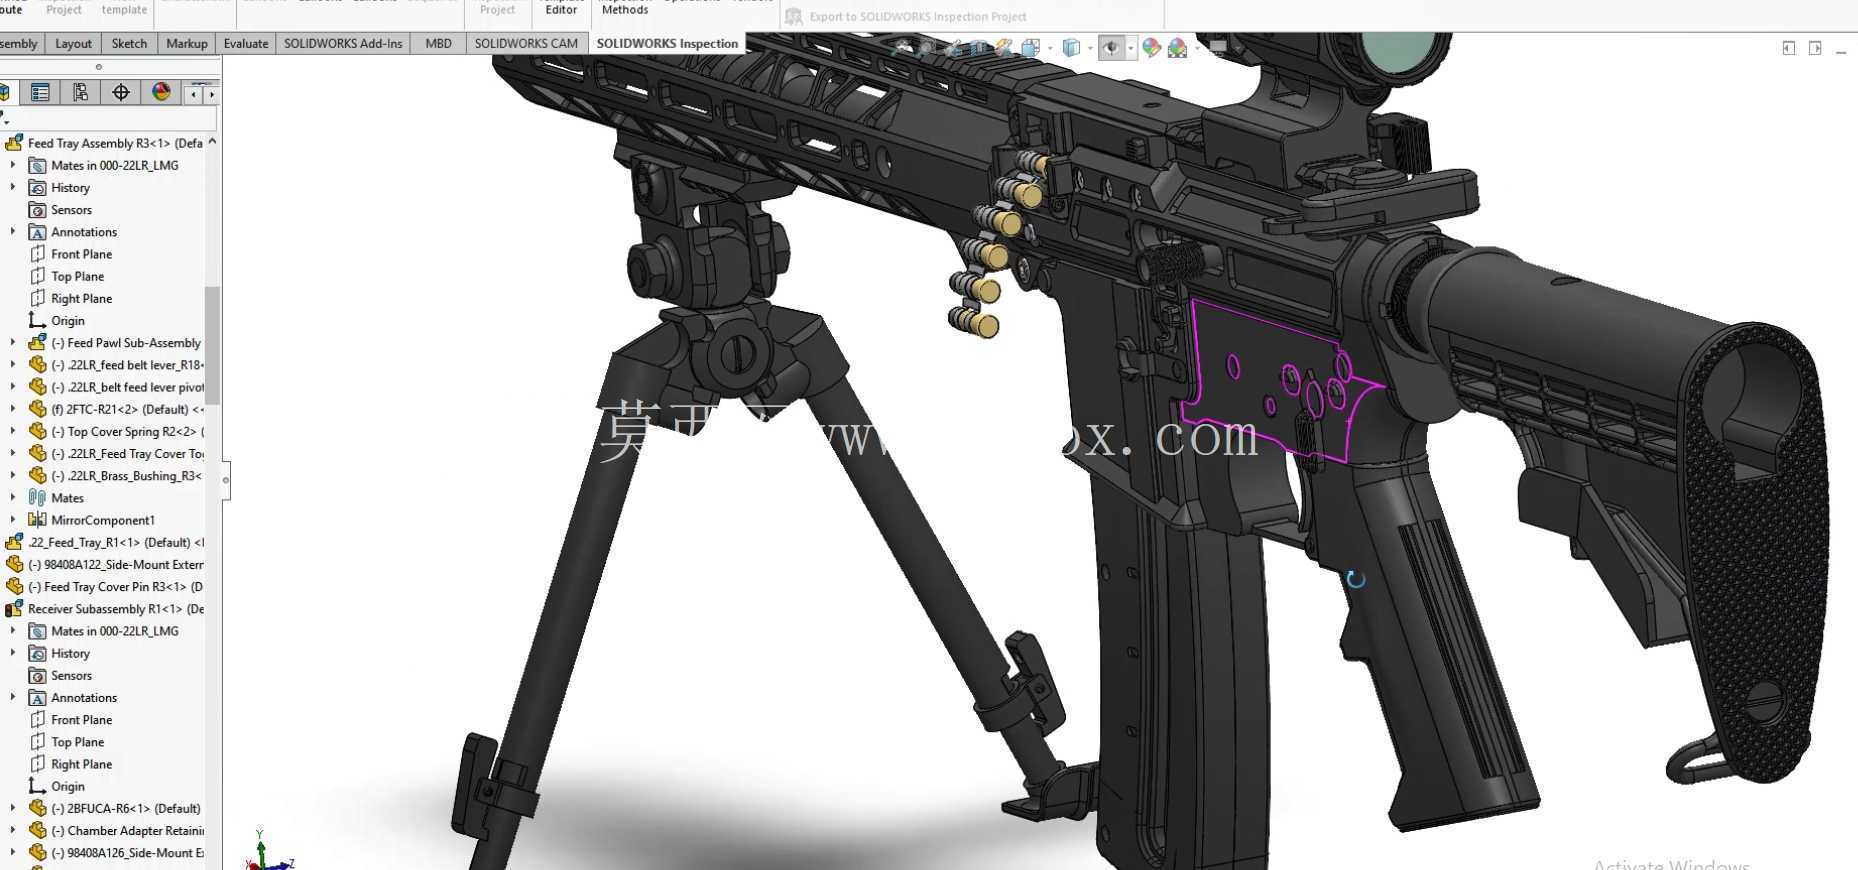Select Top Cover Spring R2<2> component
1858x870 pixels.
tap(115, 432)
